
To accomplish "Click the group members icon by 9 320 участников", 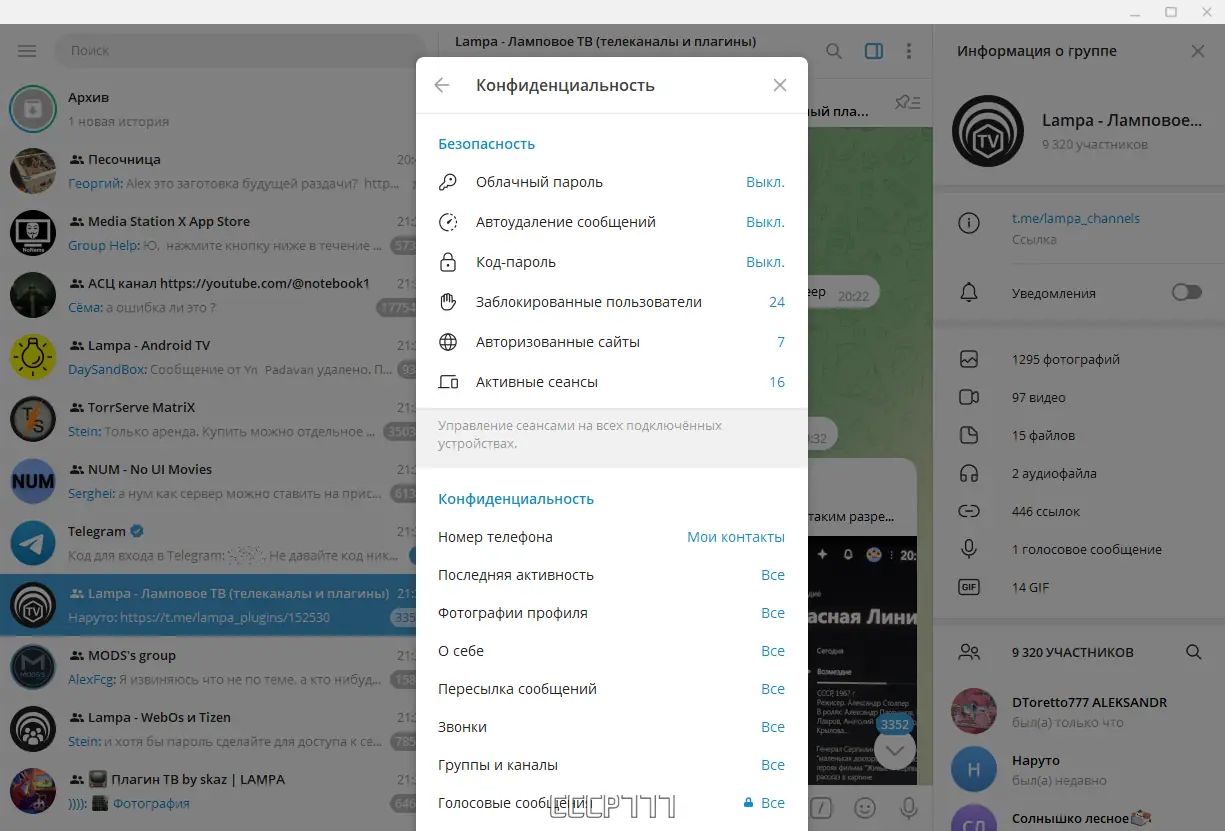I will click(968, 652).
